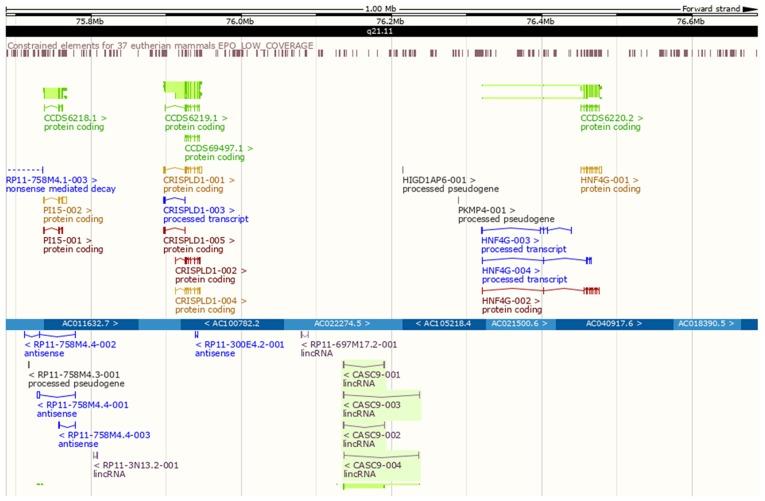
Task: Open the PI15-002 protein coding transcript
Action: pos(73,210)
